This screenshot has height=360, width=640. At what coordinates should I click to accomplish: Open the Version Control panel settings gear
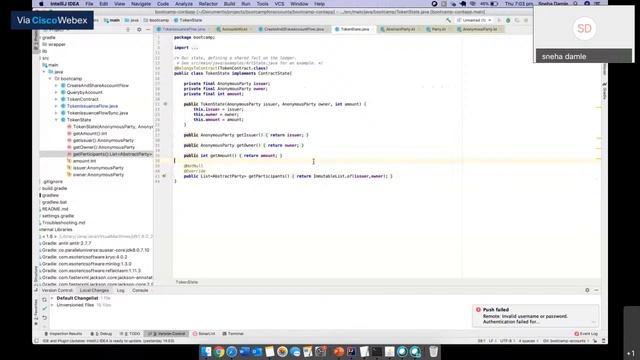[587, 290]
